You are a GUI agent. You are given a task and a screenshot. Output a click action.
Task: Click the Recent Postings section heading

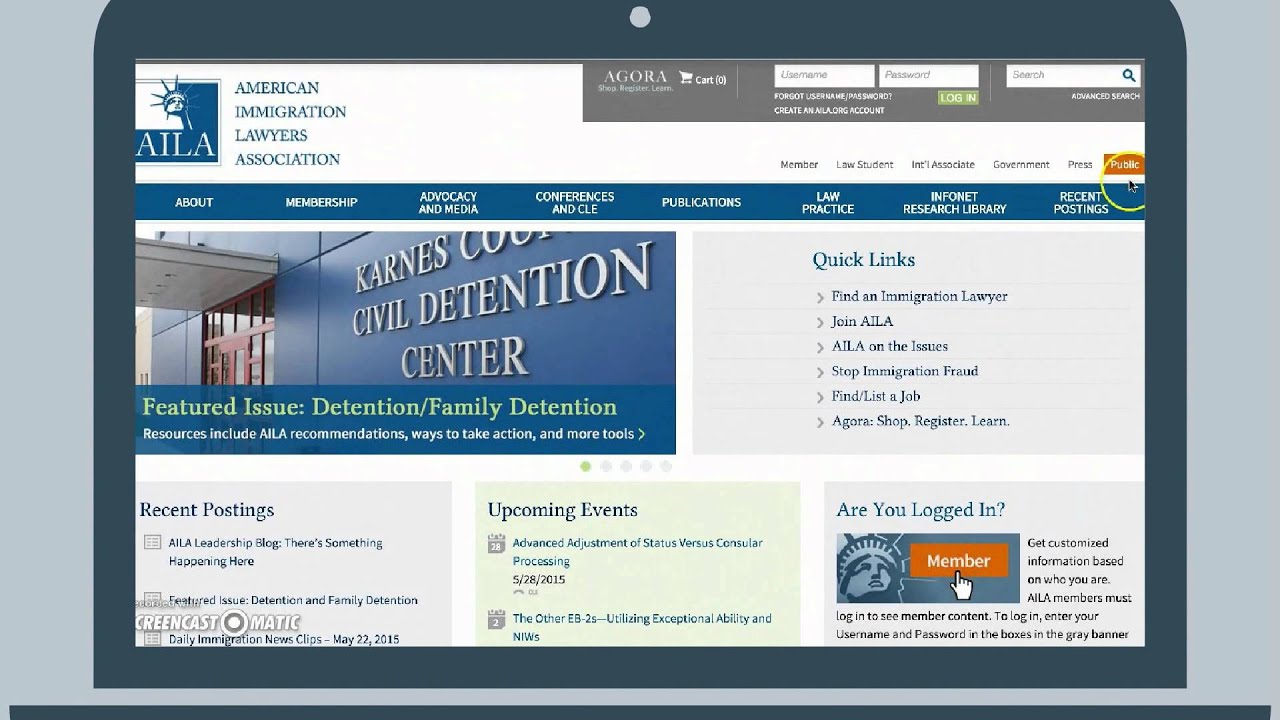pyautogui.click(x=206, y=510)
